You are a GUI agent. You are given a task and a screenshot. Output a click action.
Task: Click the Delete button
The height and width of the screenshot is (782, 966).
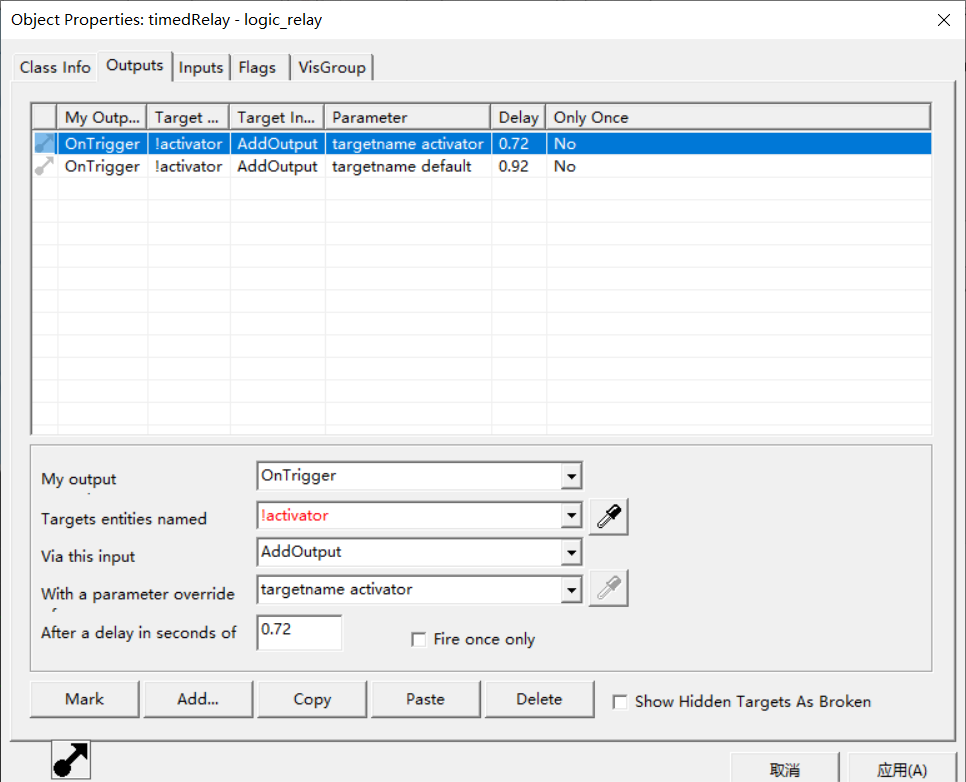tap(539, 699)
